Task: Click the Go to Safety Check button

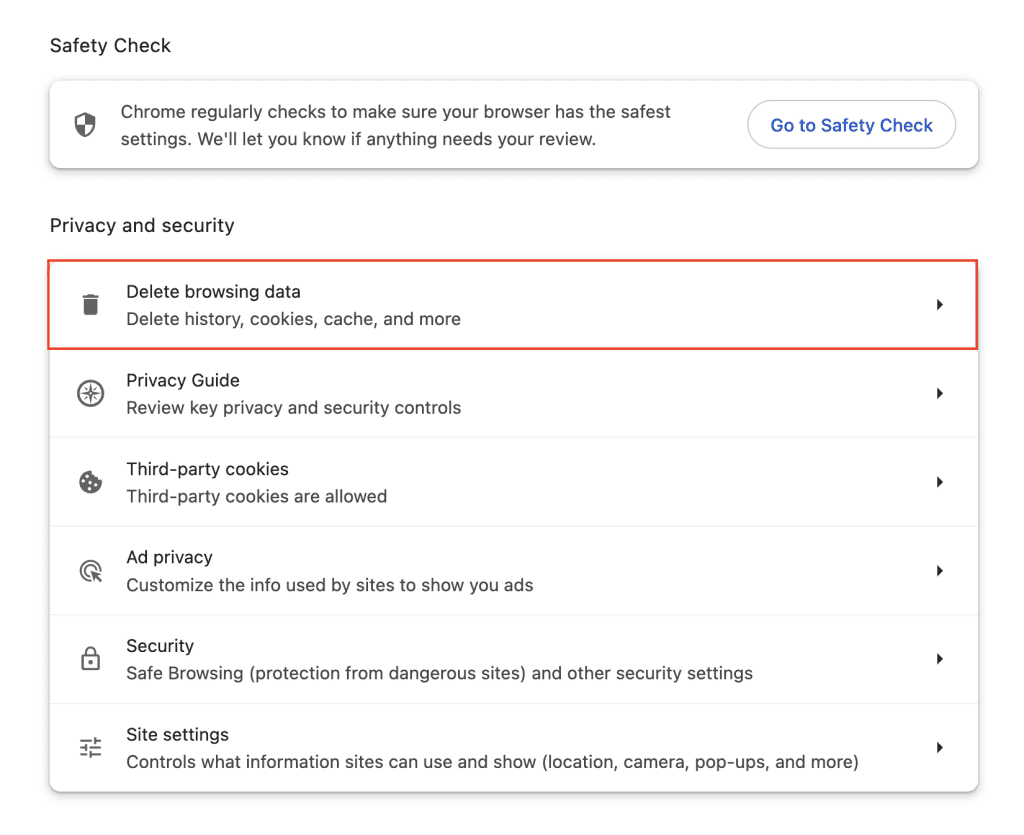Action: coord(851,124)
